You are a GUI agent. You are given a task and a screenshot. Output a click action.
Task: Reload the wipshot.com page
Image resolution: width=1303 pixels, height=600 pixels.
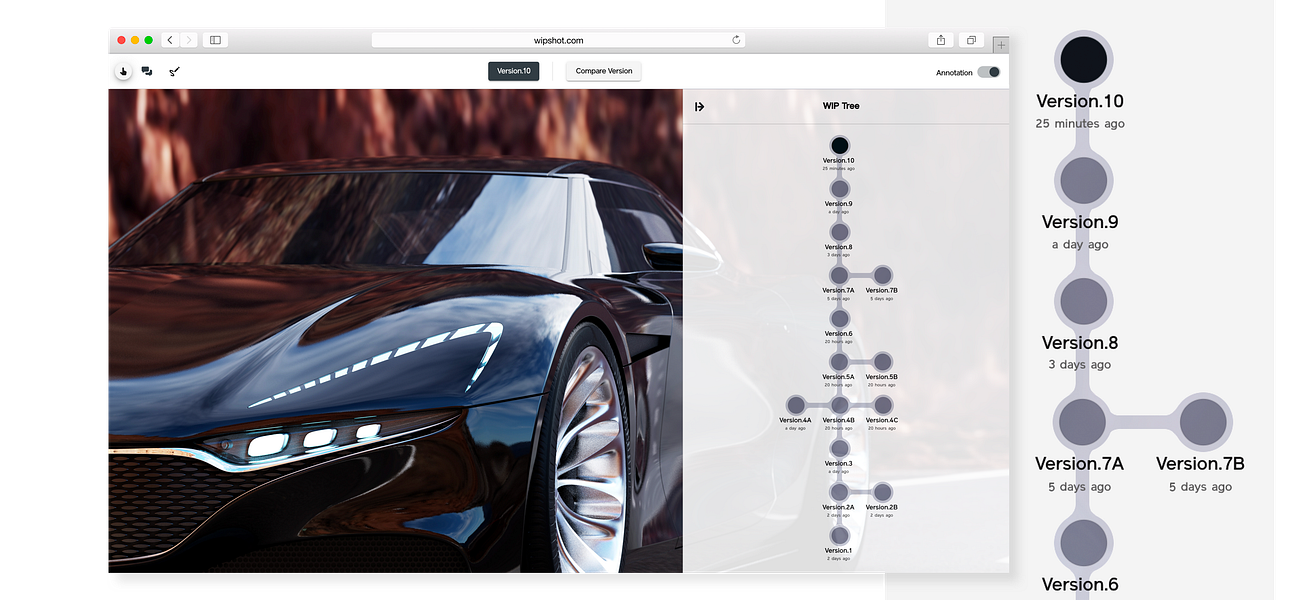coord(737,40)
